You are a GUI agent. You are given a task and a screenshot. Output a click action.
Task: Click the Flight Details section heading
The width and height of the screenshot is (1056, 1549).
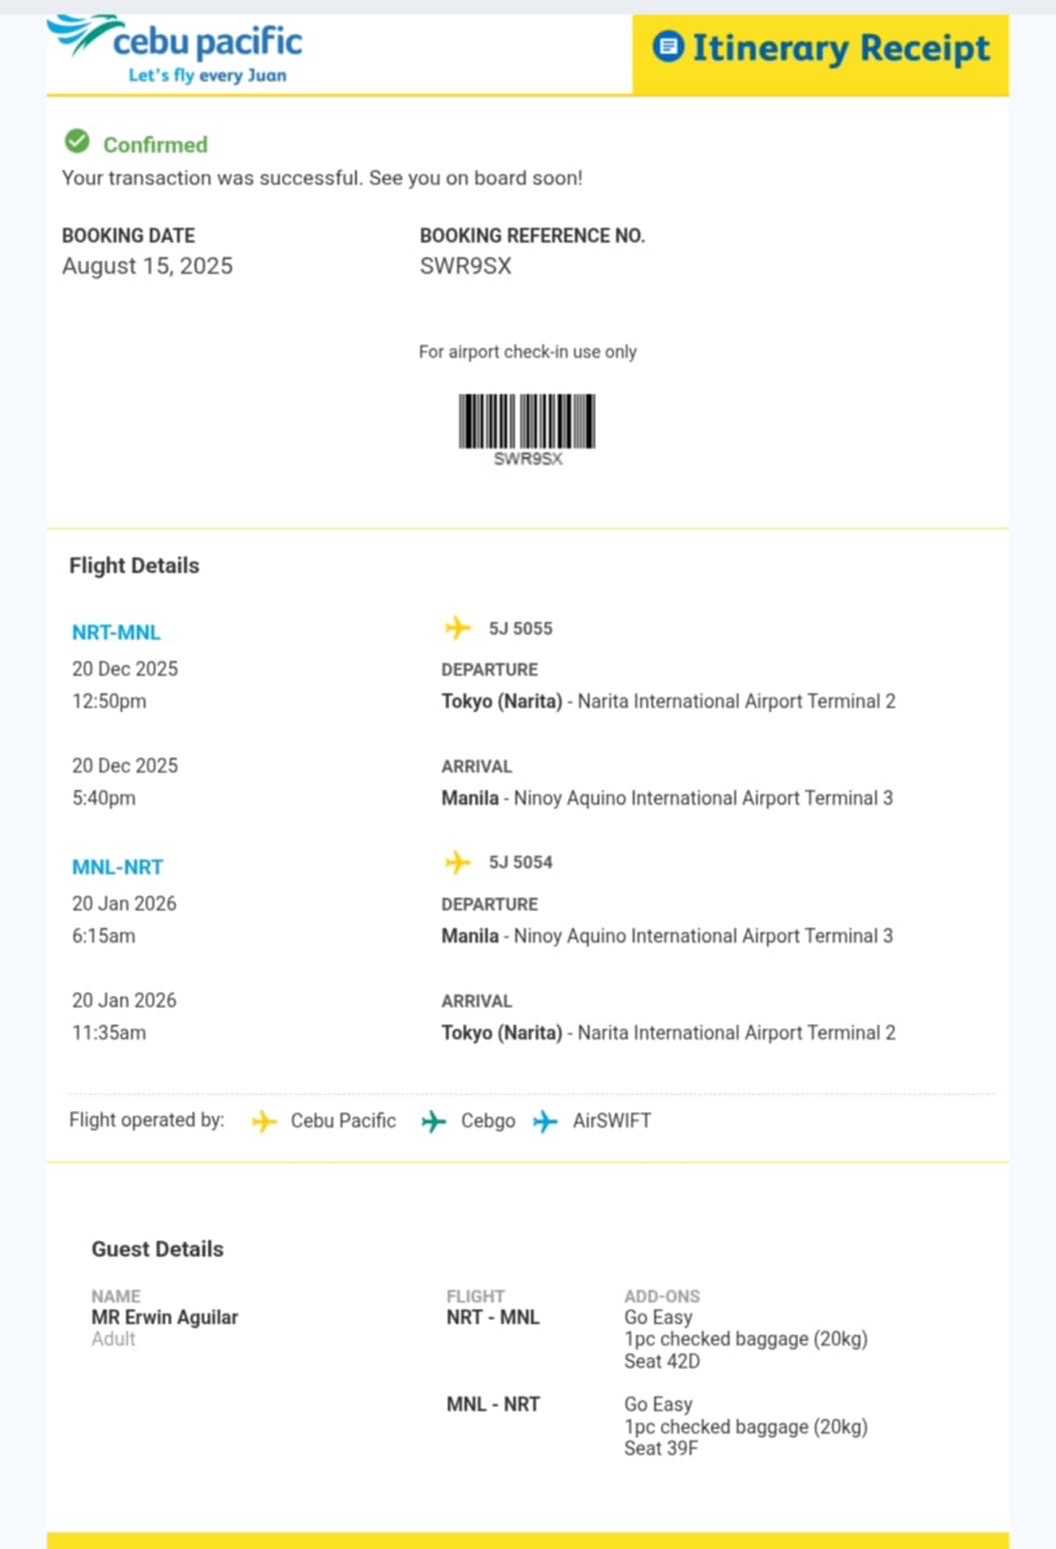pos(134,566)
